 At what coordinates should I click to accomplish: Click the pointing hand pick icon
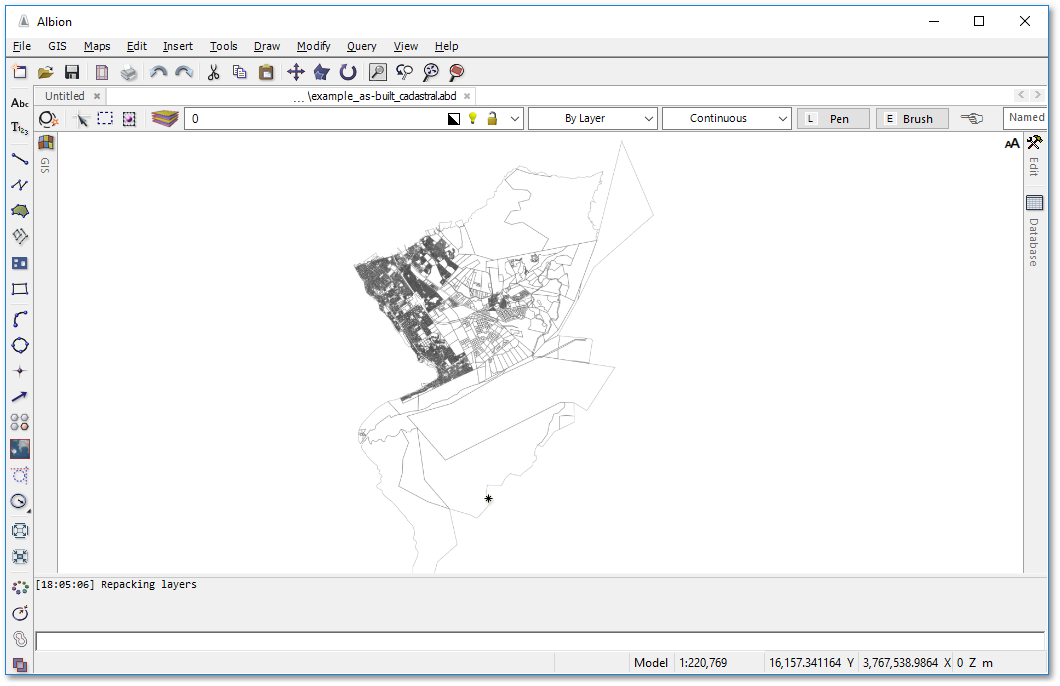972,118
